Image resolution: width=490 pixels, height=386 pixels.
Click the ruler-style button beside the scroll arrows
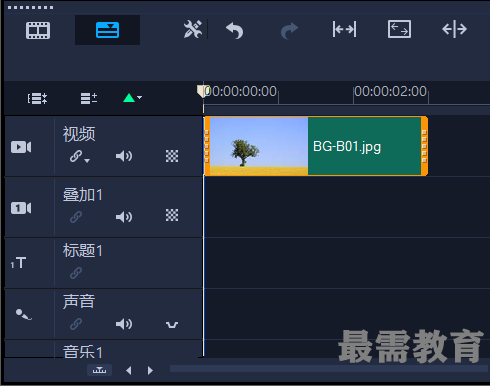pyautogui.click(x=99, y=370)
